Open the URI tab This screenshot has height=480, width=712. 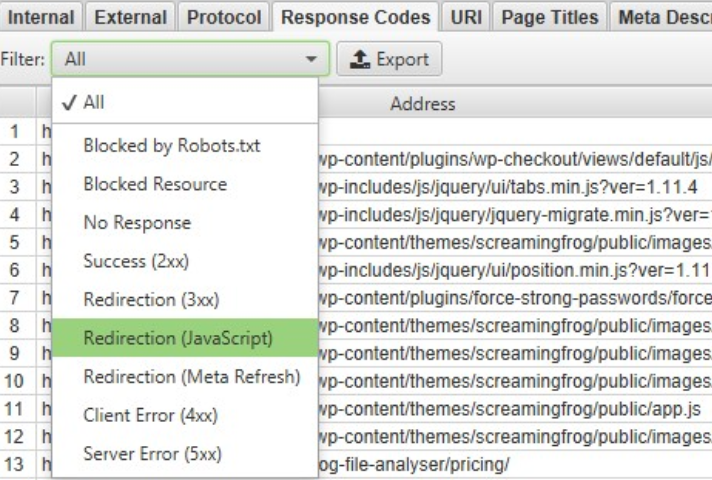point(466,17)
